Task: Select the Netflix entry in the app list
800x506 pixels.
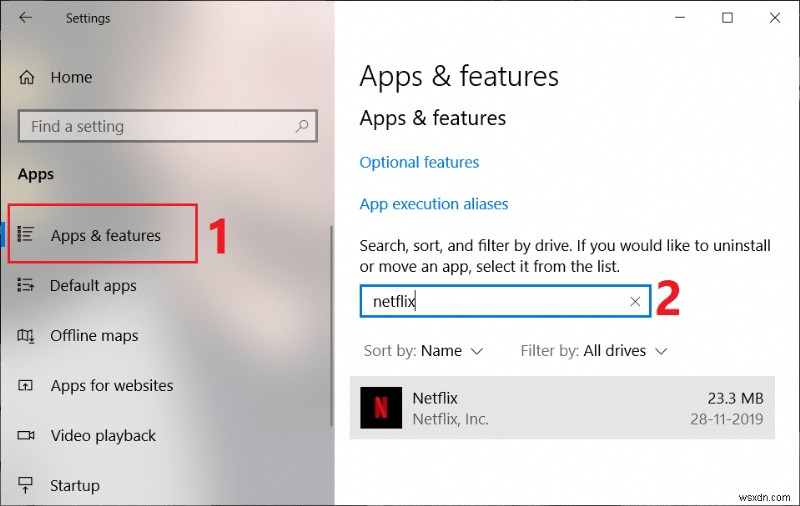Action: pyautogui.click(x=562, y=408)
